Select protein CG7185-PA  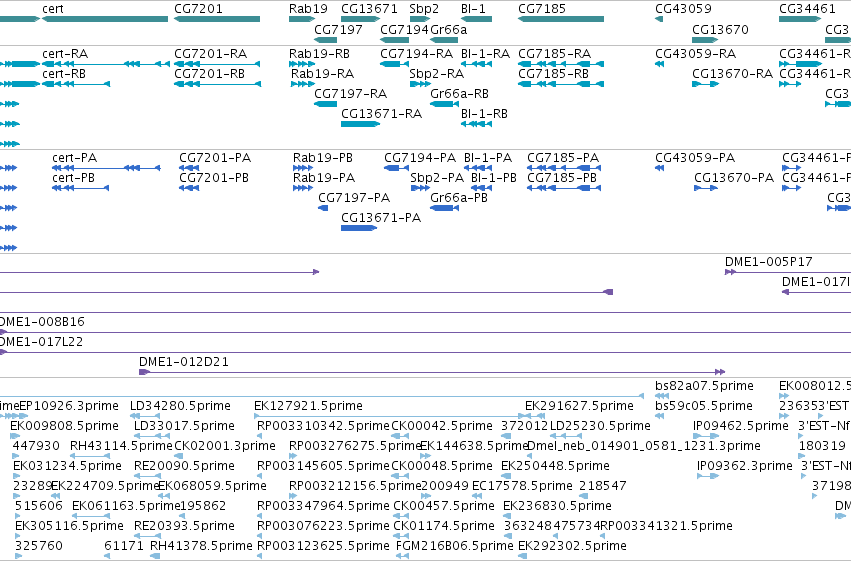pos(563,158)
